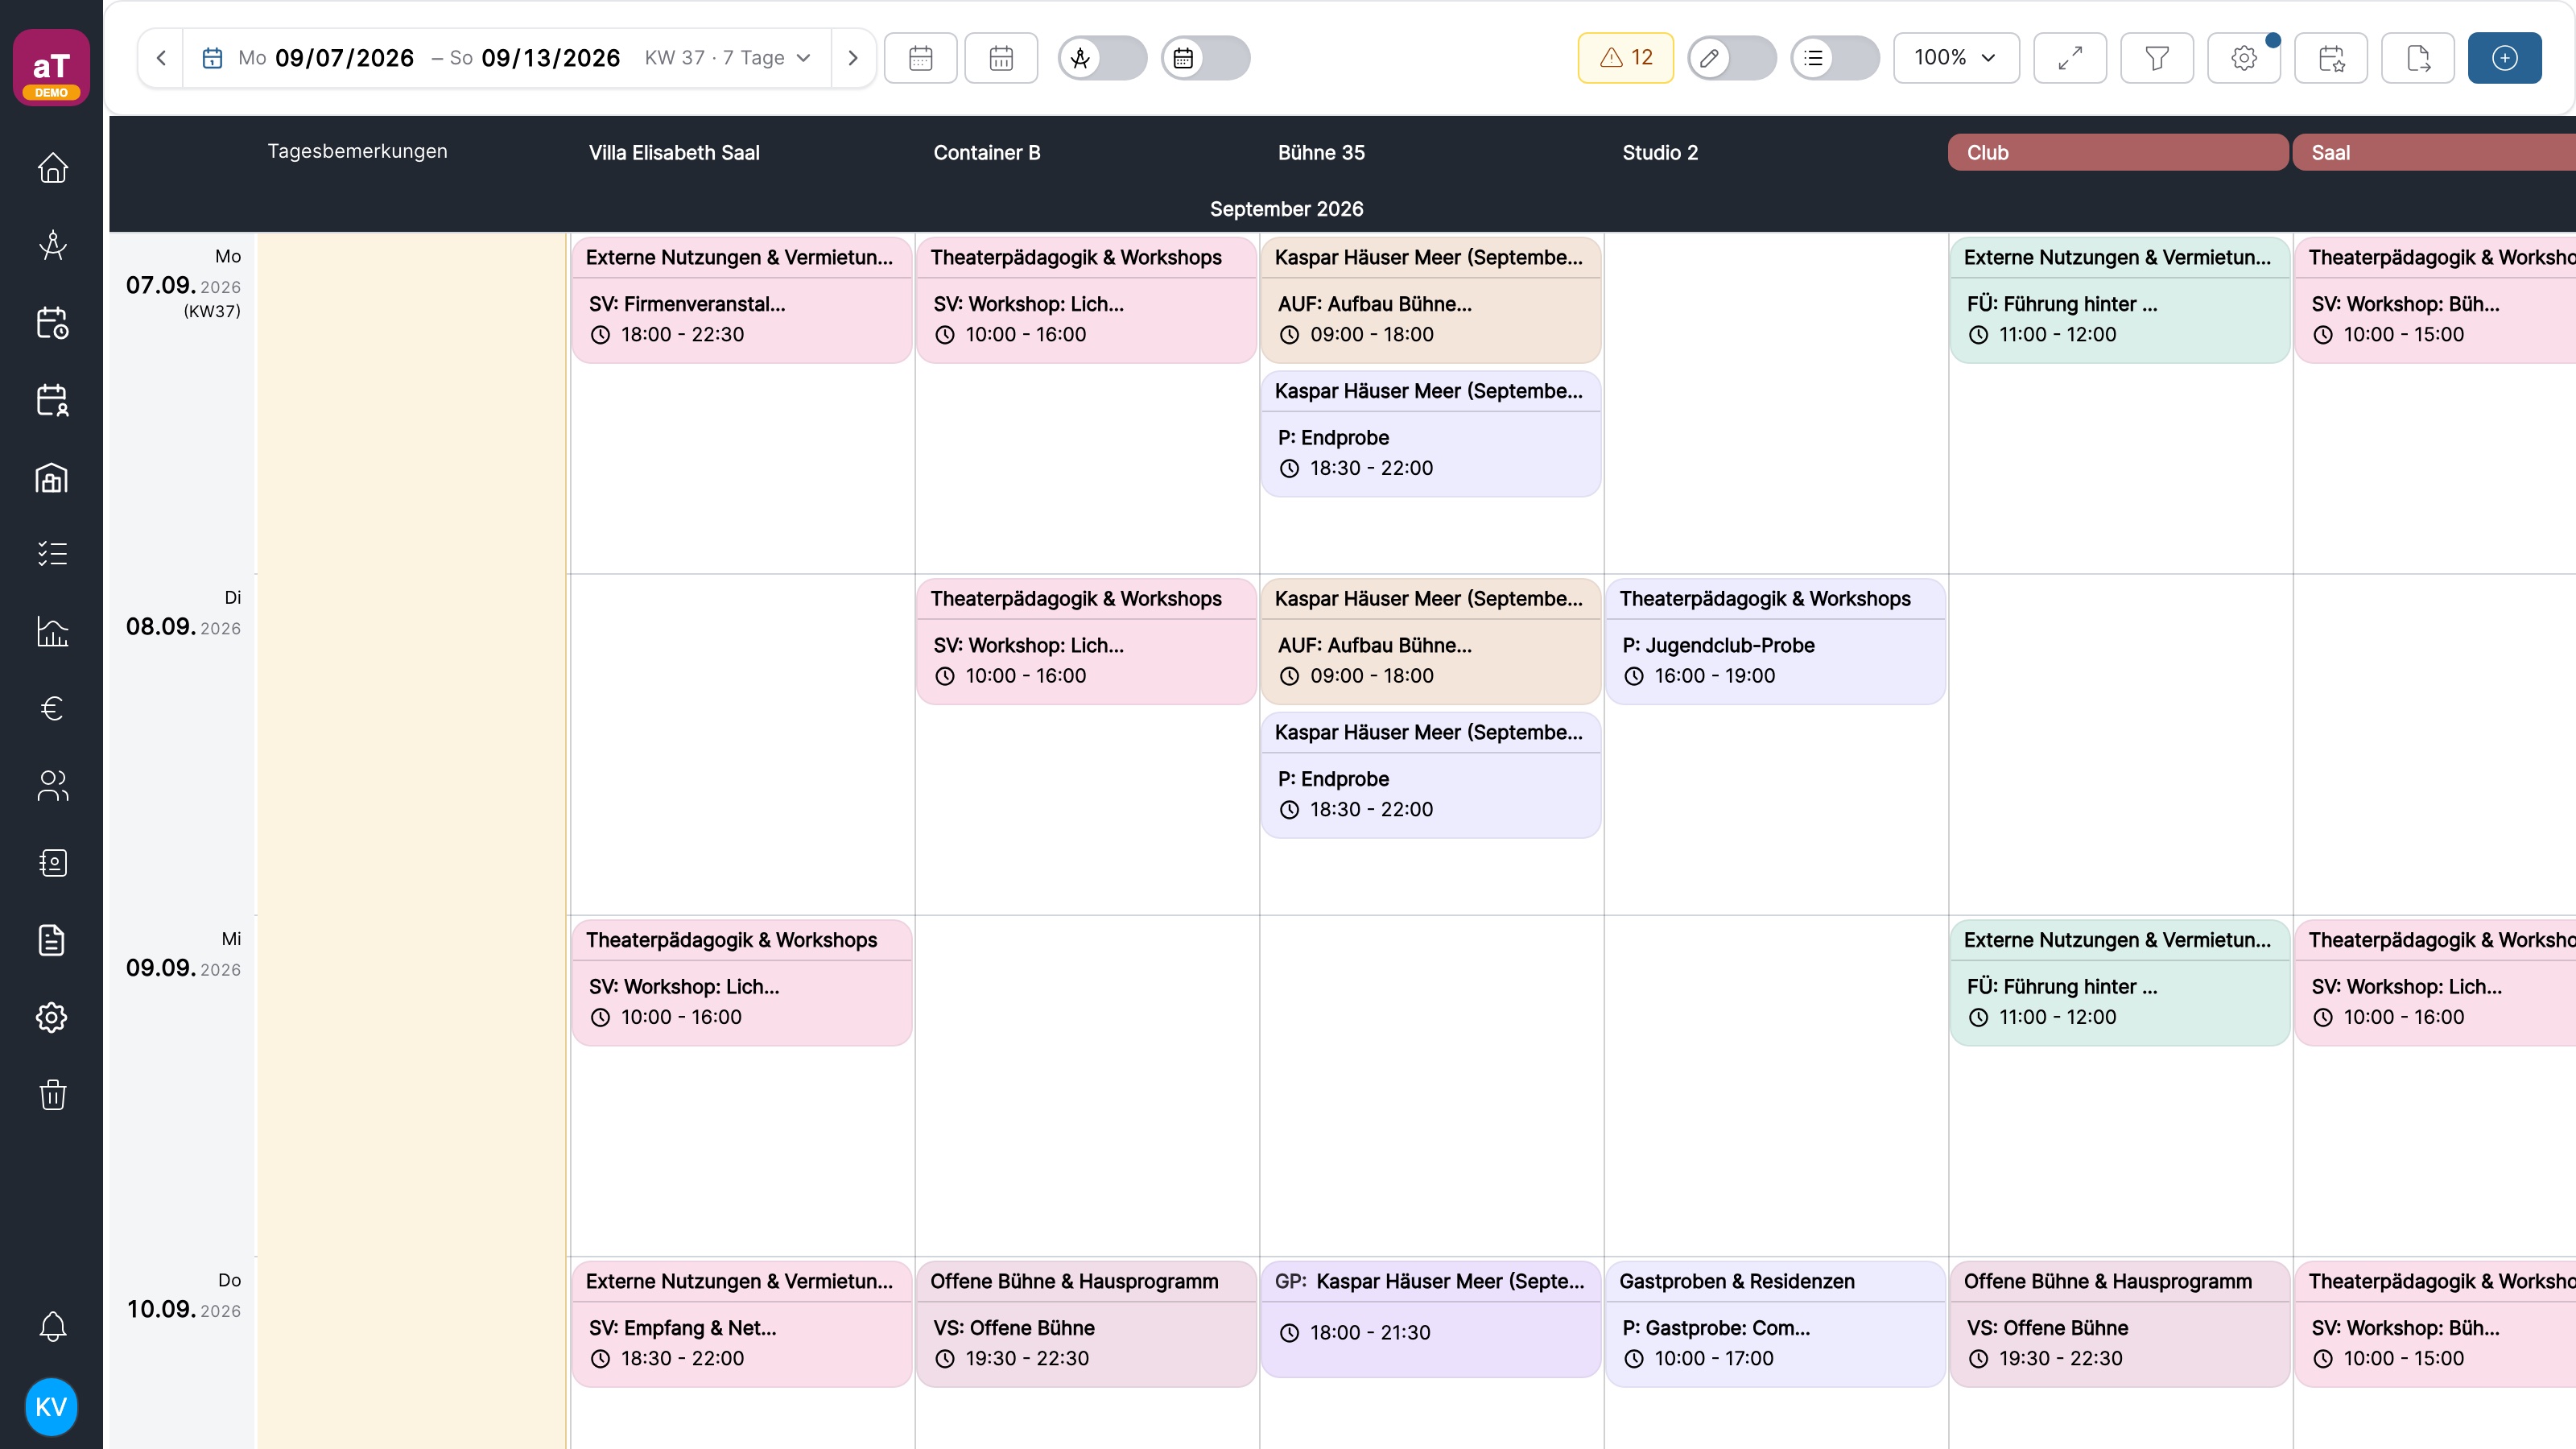Open the notifications bell
This screenshot has height=1449, width=2576.
52,1326
